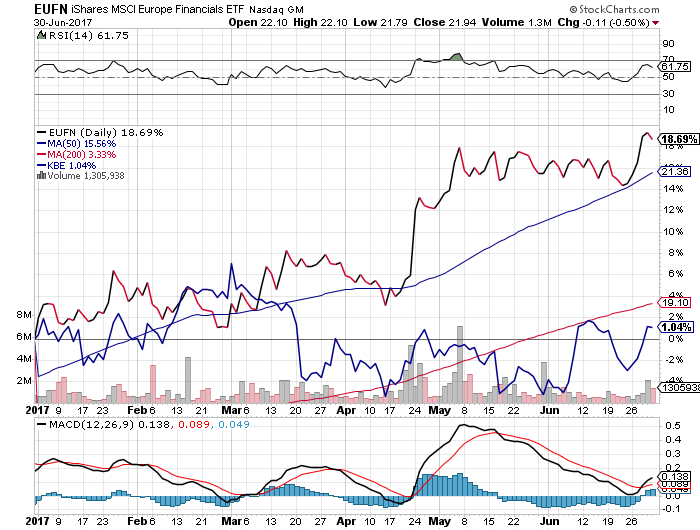Image resolution: width=700 pixels, height=530 pixels.
Task: Click the blue 0.049 histogram value in MACD legend
Action: [233, 424]
